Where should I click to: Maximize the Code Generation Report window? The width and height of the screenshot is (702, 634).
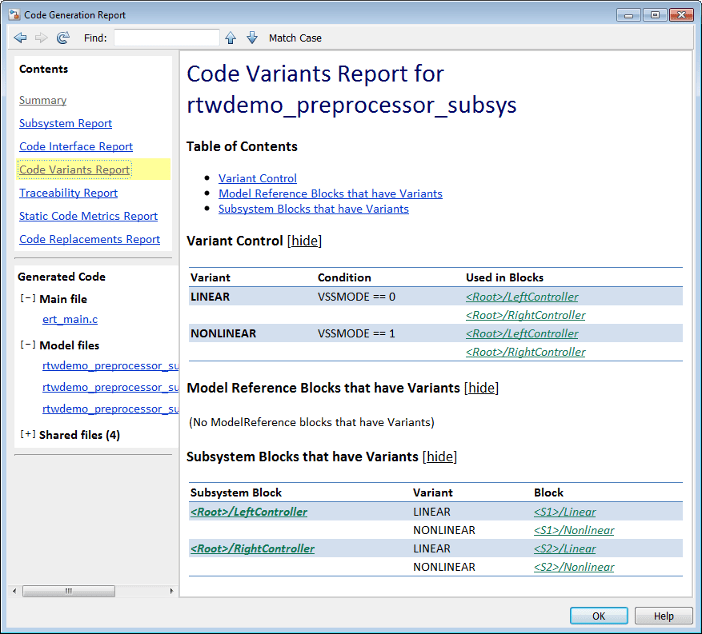coord(655,15)
